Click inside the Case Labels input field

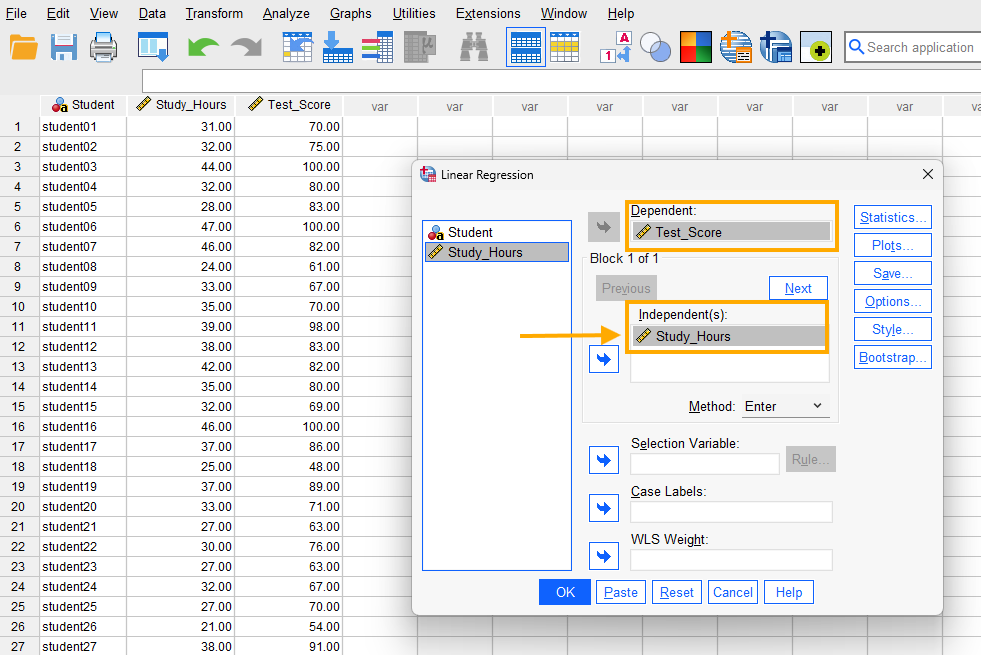(730, 512)
